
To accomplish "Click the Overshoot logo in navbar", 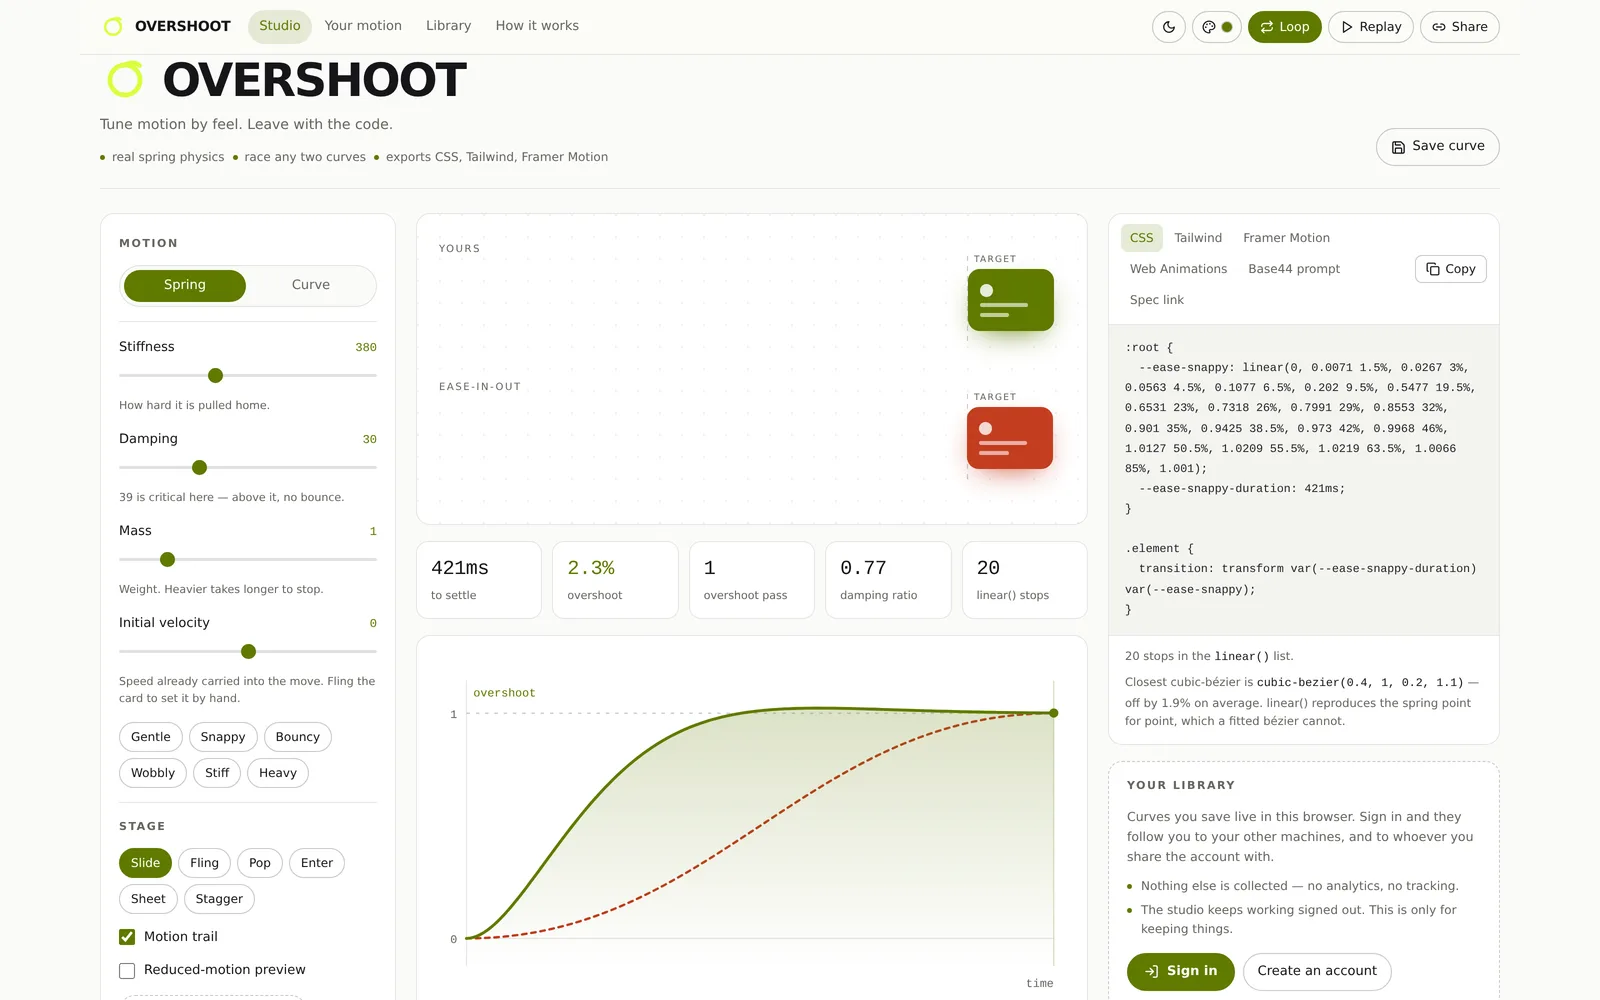I will tap(168, 26).
